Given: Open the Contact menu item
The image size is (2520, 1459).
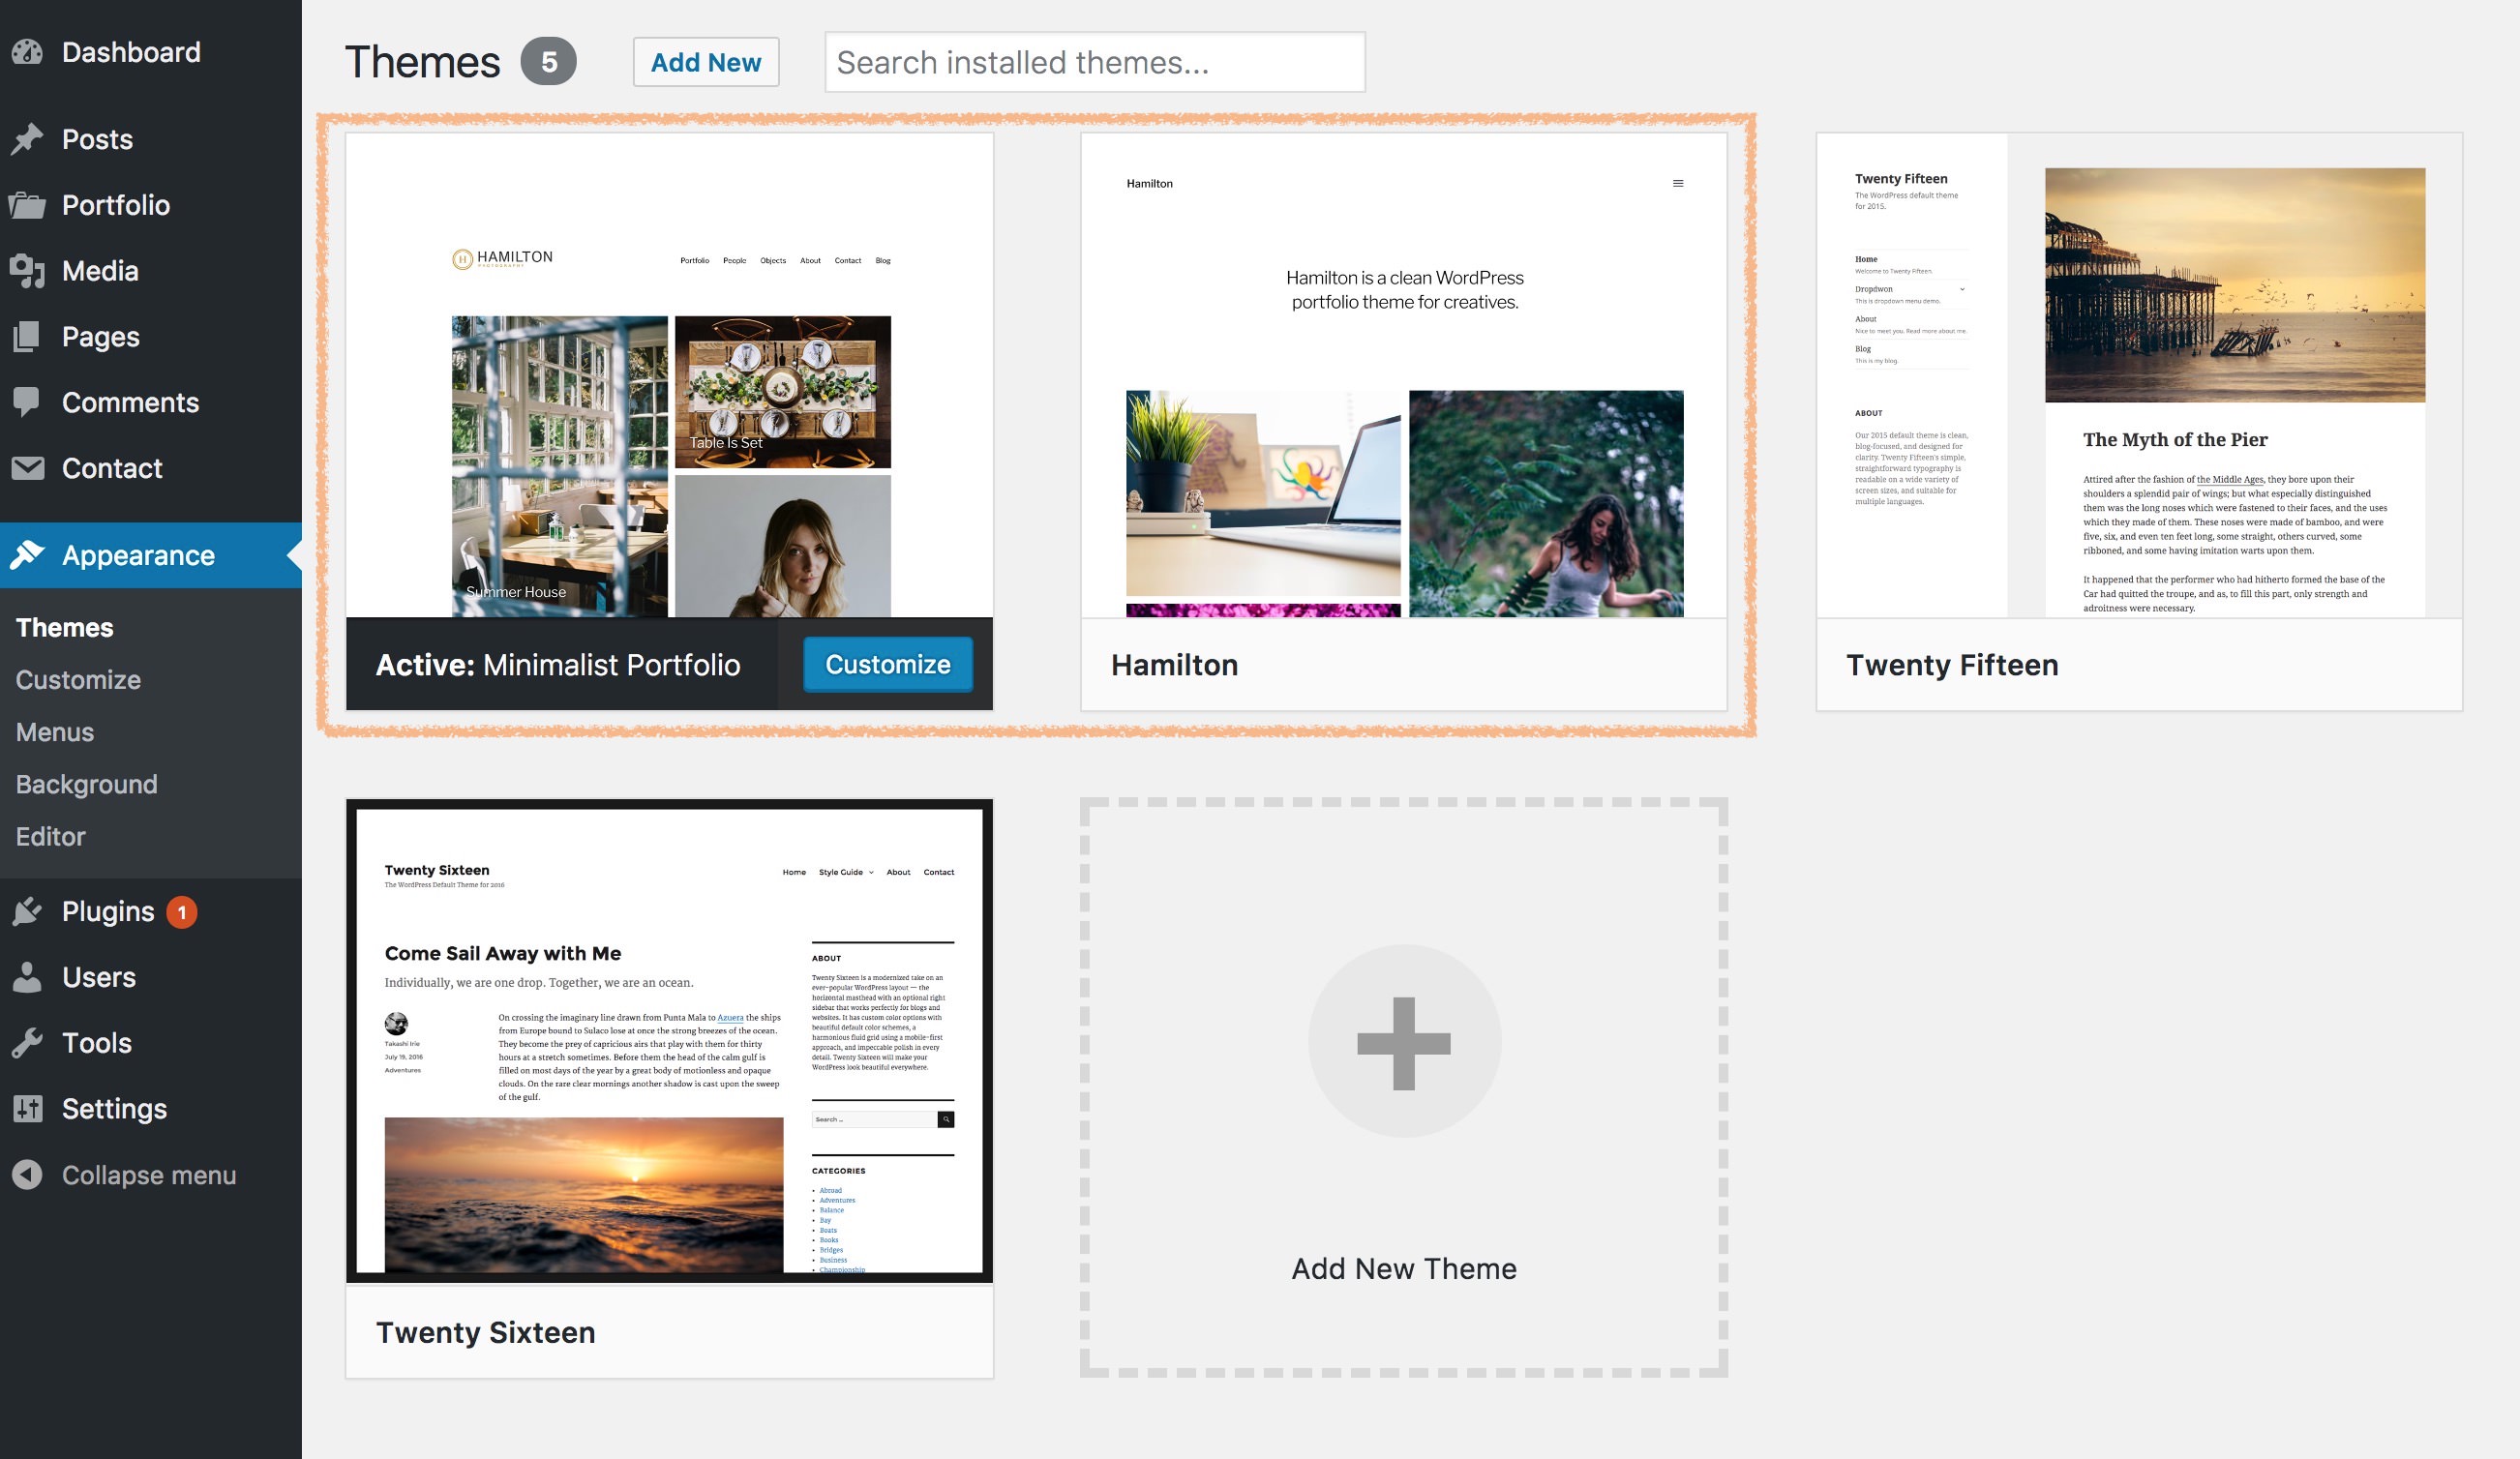Looking at the screenshot, I should tap(112, 468).
